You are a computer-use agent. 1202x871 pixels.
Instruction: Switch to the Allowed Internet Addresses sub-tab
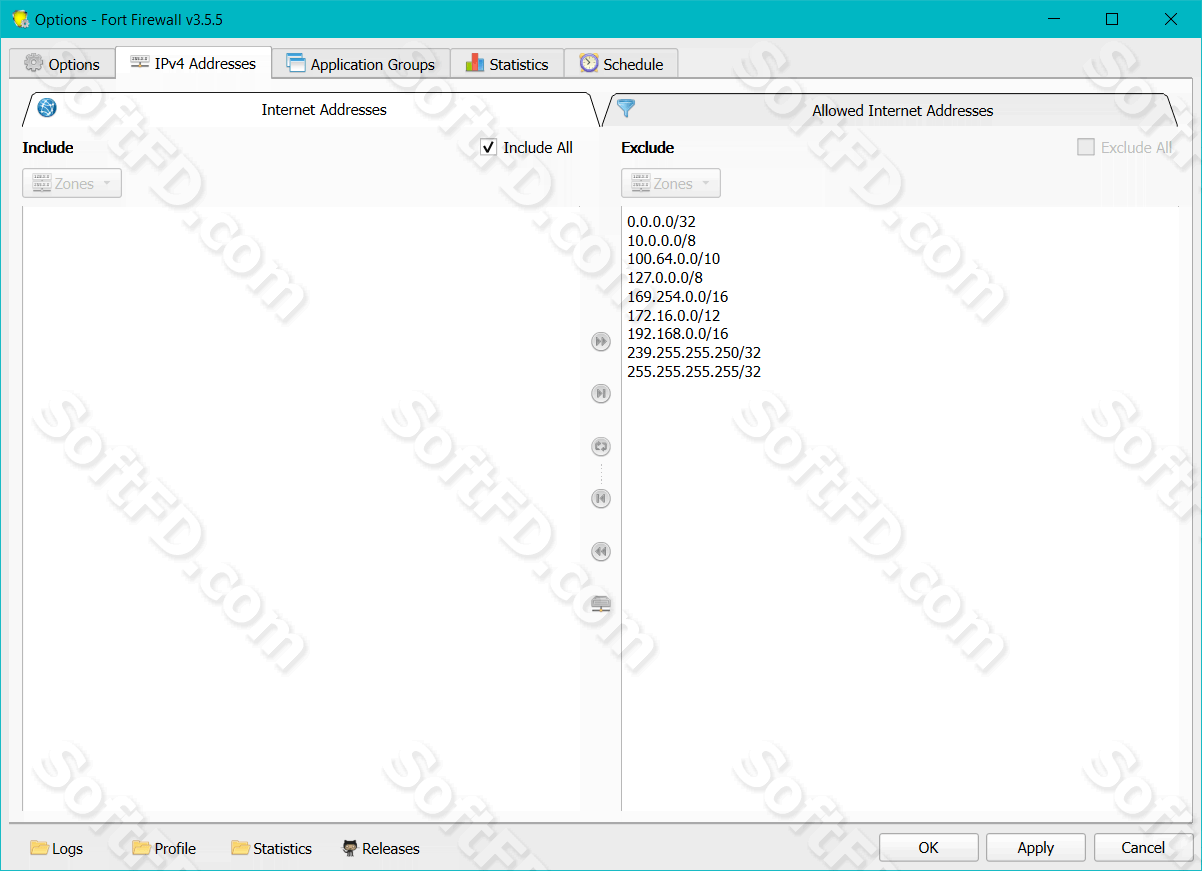(891, 111)
